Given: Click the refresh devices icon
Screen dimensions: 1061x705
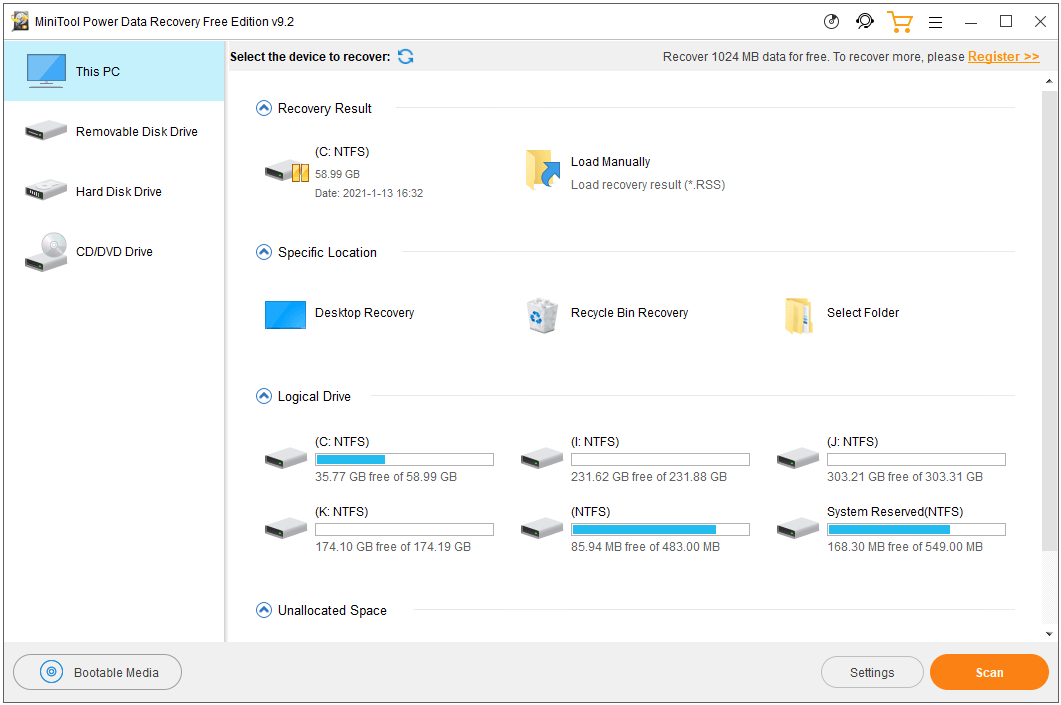Looking at the screenshot, I should (405, 57).
